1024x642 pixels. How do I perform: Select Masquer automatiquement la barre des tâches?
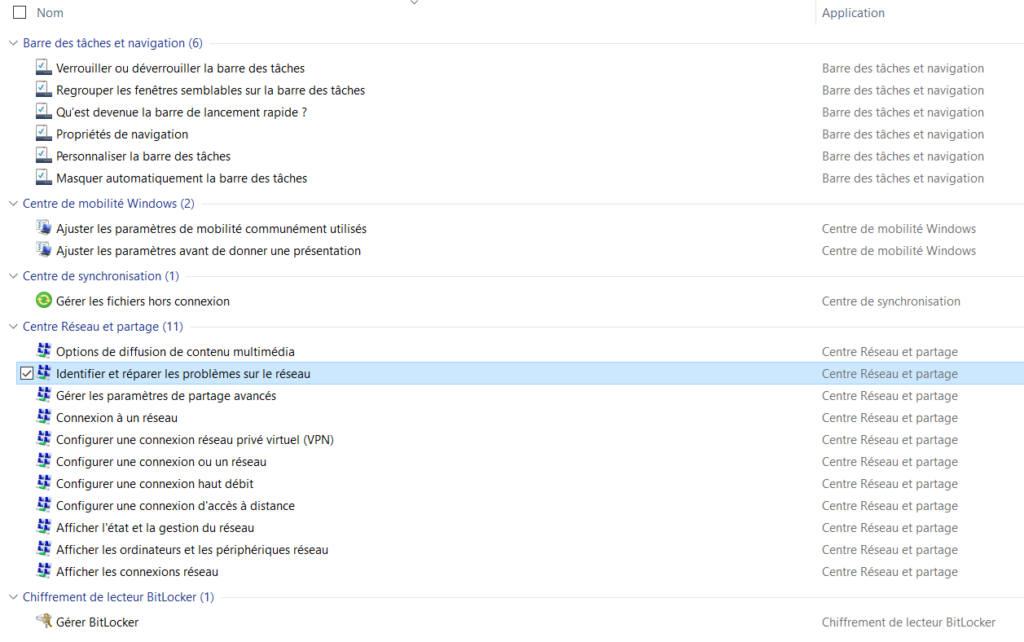click(182, 178)
